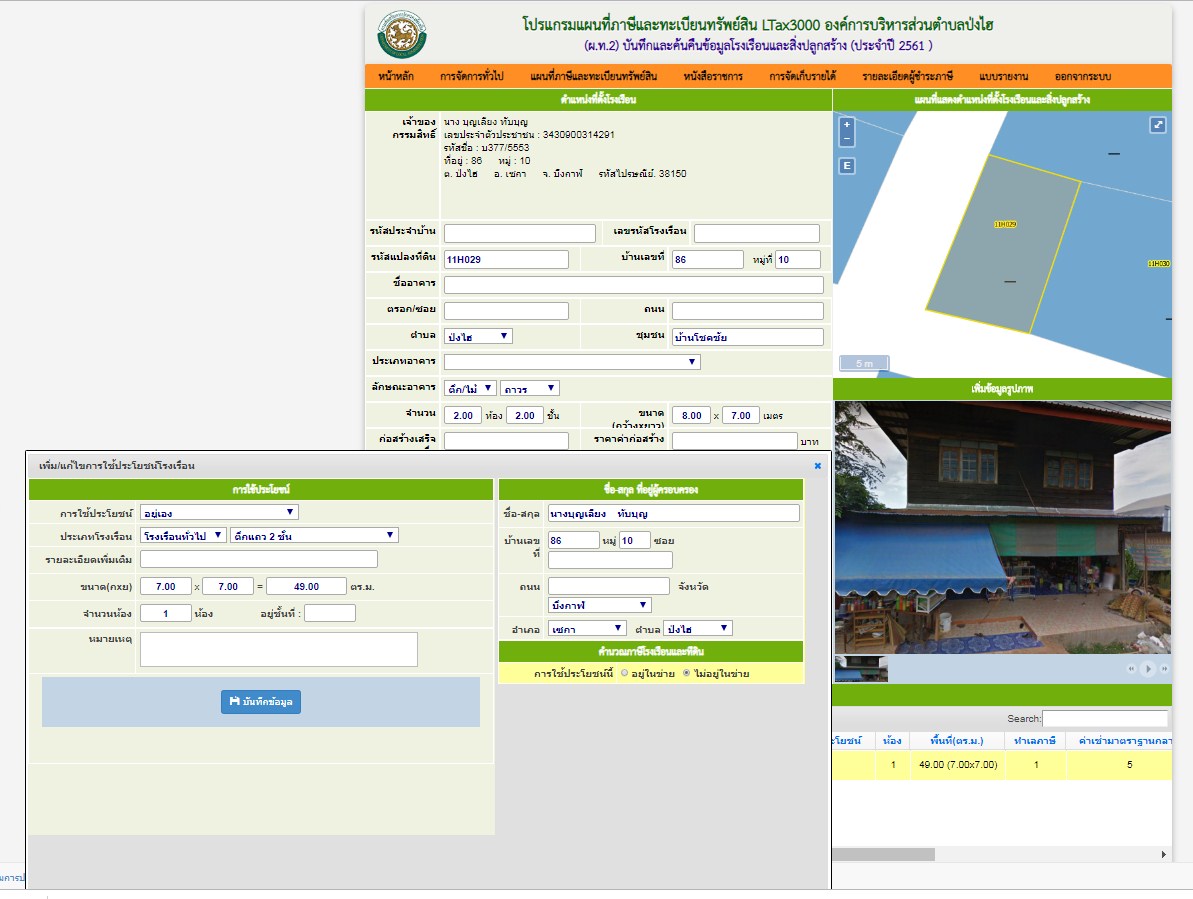Screen dimensions: 1193x899
Task: Sort table by ห้อง column
Action: pos(892,741)
